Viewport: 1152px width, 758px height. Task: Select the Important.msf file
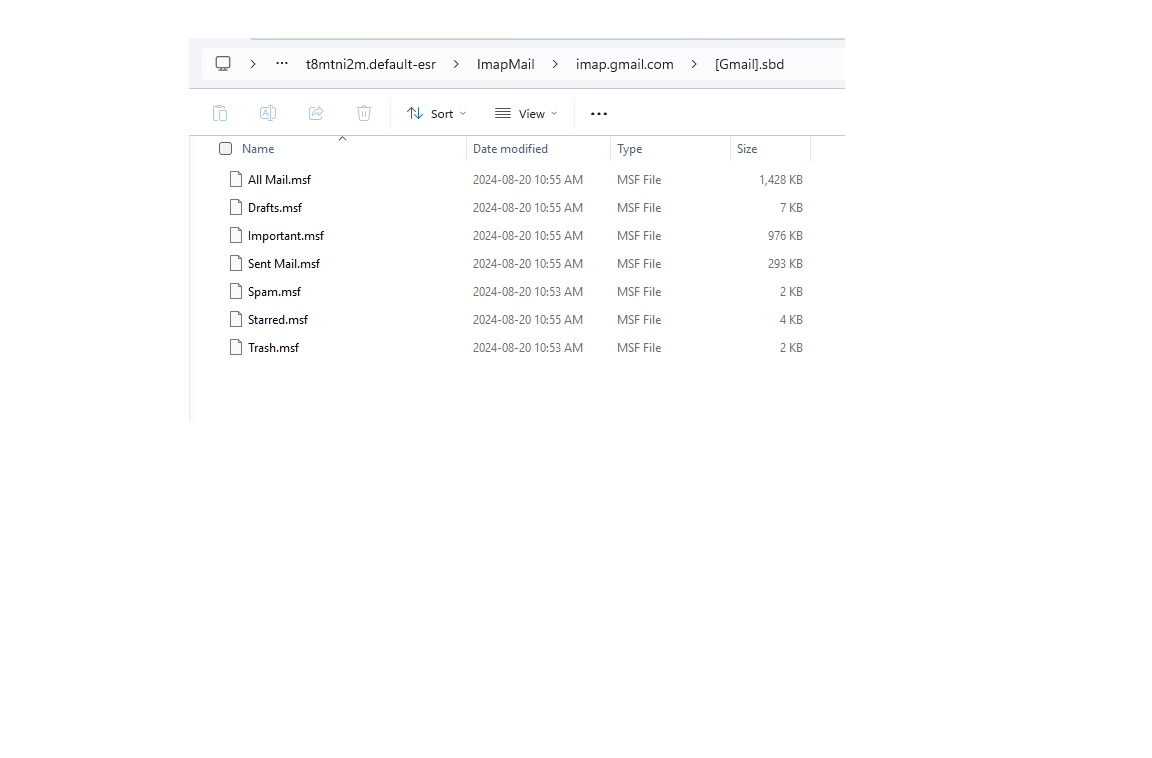(286, 236)
